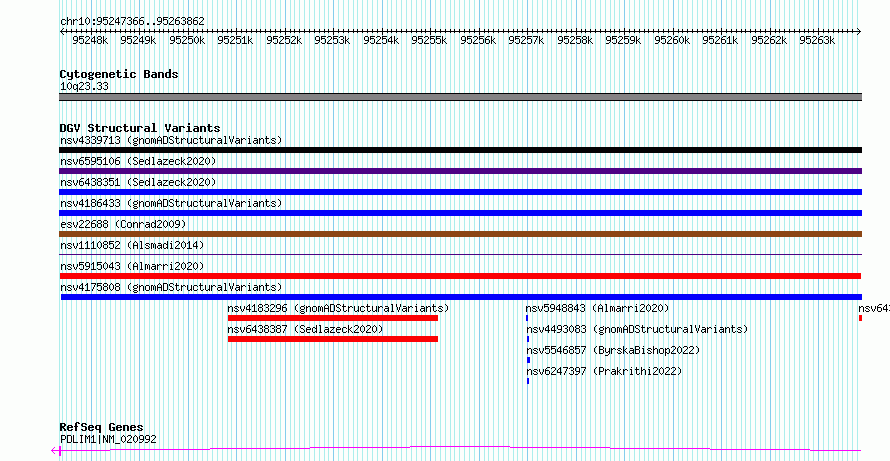Select the Cytogenetic Bands track title
This screenshot has width=890, height=461.
pos(119,74)
